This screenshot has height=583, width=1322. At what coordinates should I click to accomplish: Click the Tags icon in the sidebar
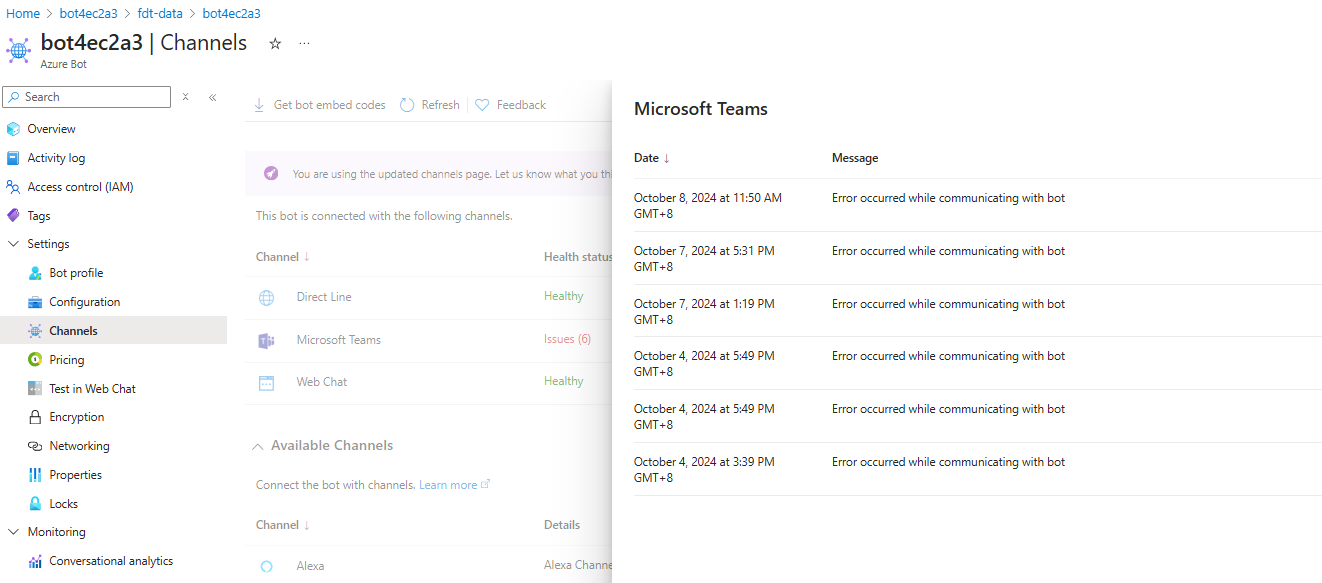coord(13,215)
